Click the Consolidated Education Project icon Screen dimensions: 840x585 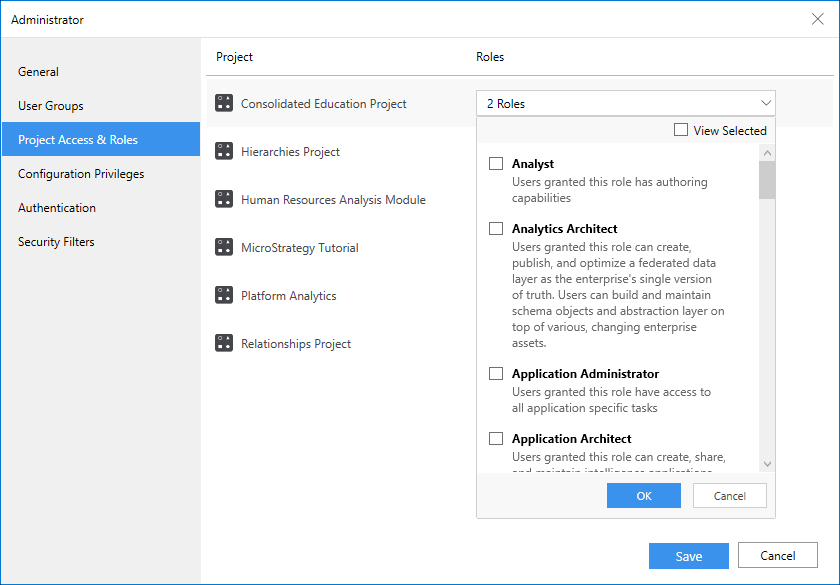click(x=224, y=103)
